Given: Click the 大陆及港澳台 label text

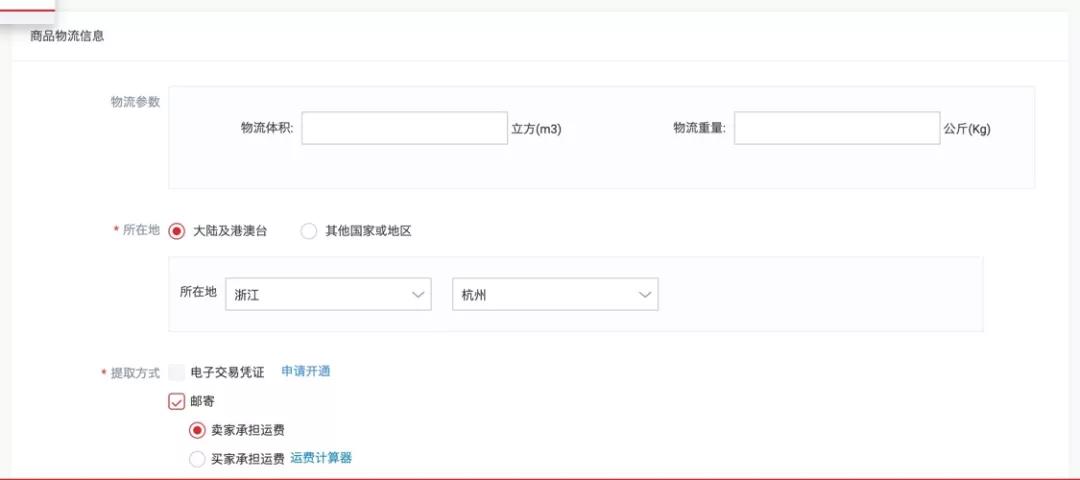Looking at the screenshot, I should [230, 231].
